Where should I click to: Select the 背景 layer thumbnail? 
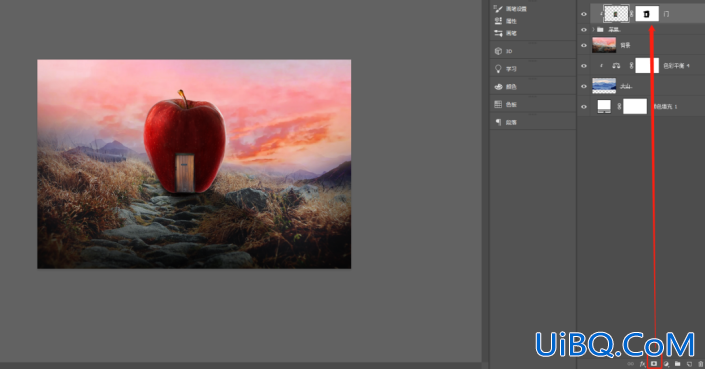pos(604,45)
